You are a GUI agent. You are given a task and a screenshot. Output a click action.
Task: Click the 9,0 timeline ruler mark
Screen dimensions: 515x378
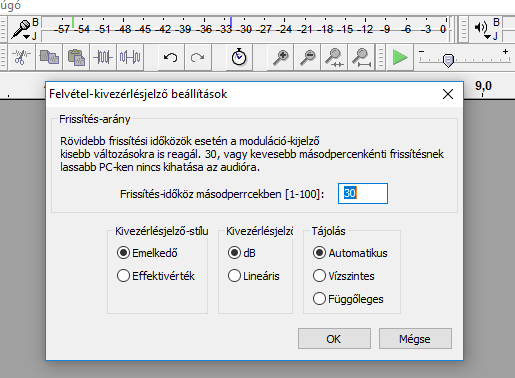pos(483,86)
